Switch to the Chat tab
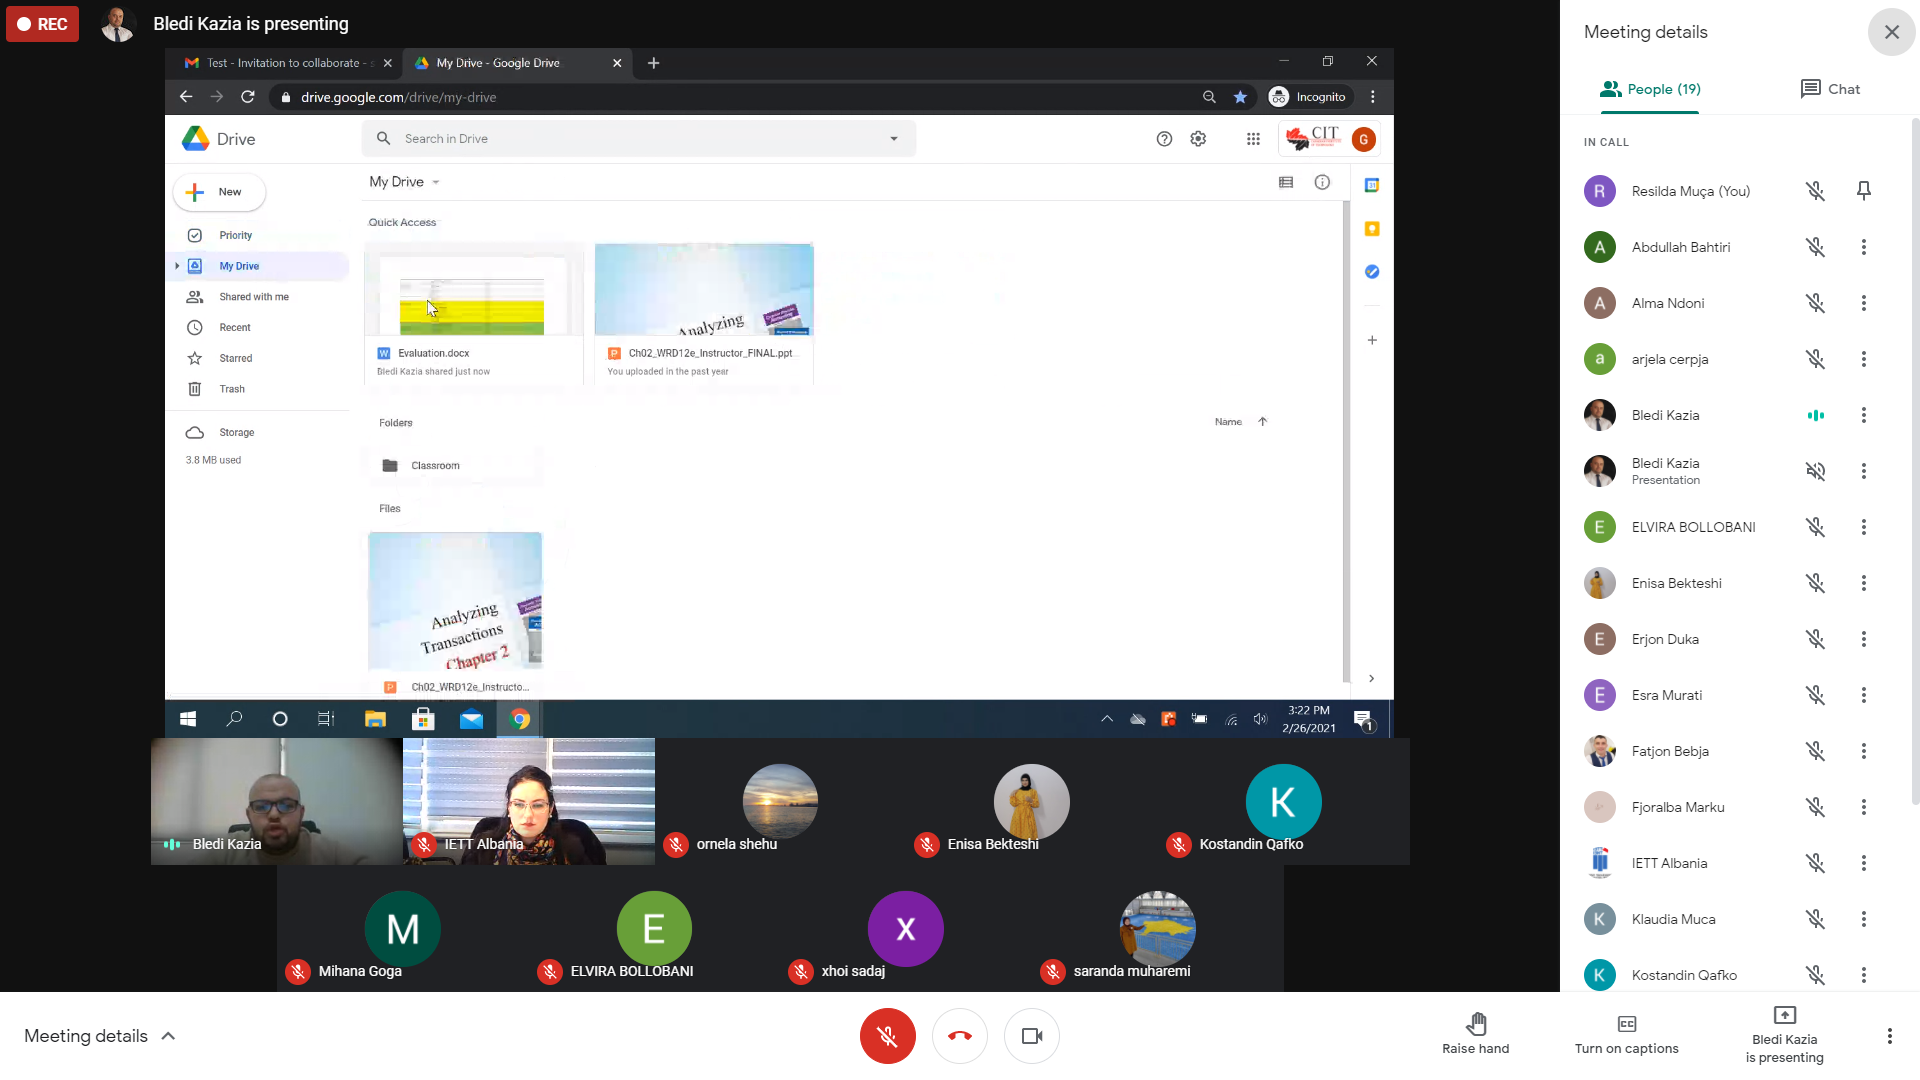This screenshot has height=1080, width=1920. point(1829,89)
